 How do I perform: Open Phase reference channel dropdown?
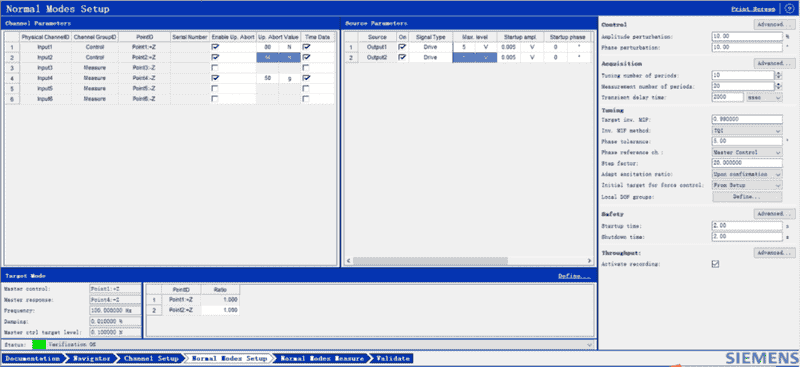click(x=778, y=152)
